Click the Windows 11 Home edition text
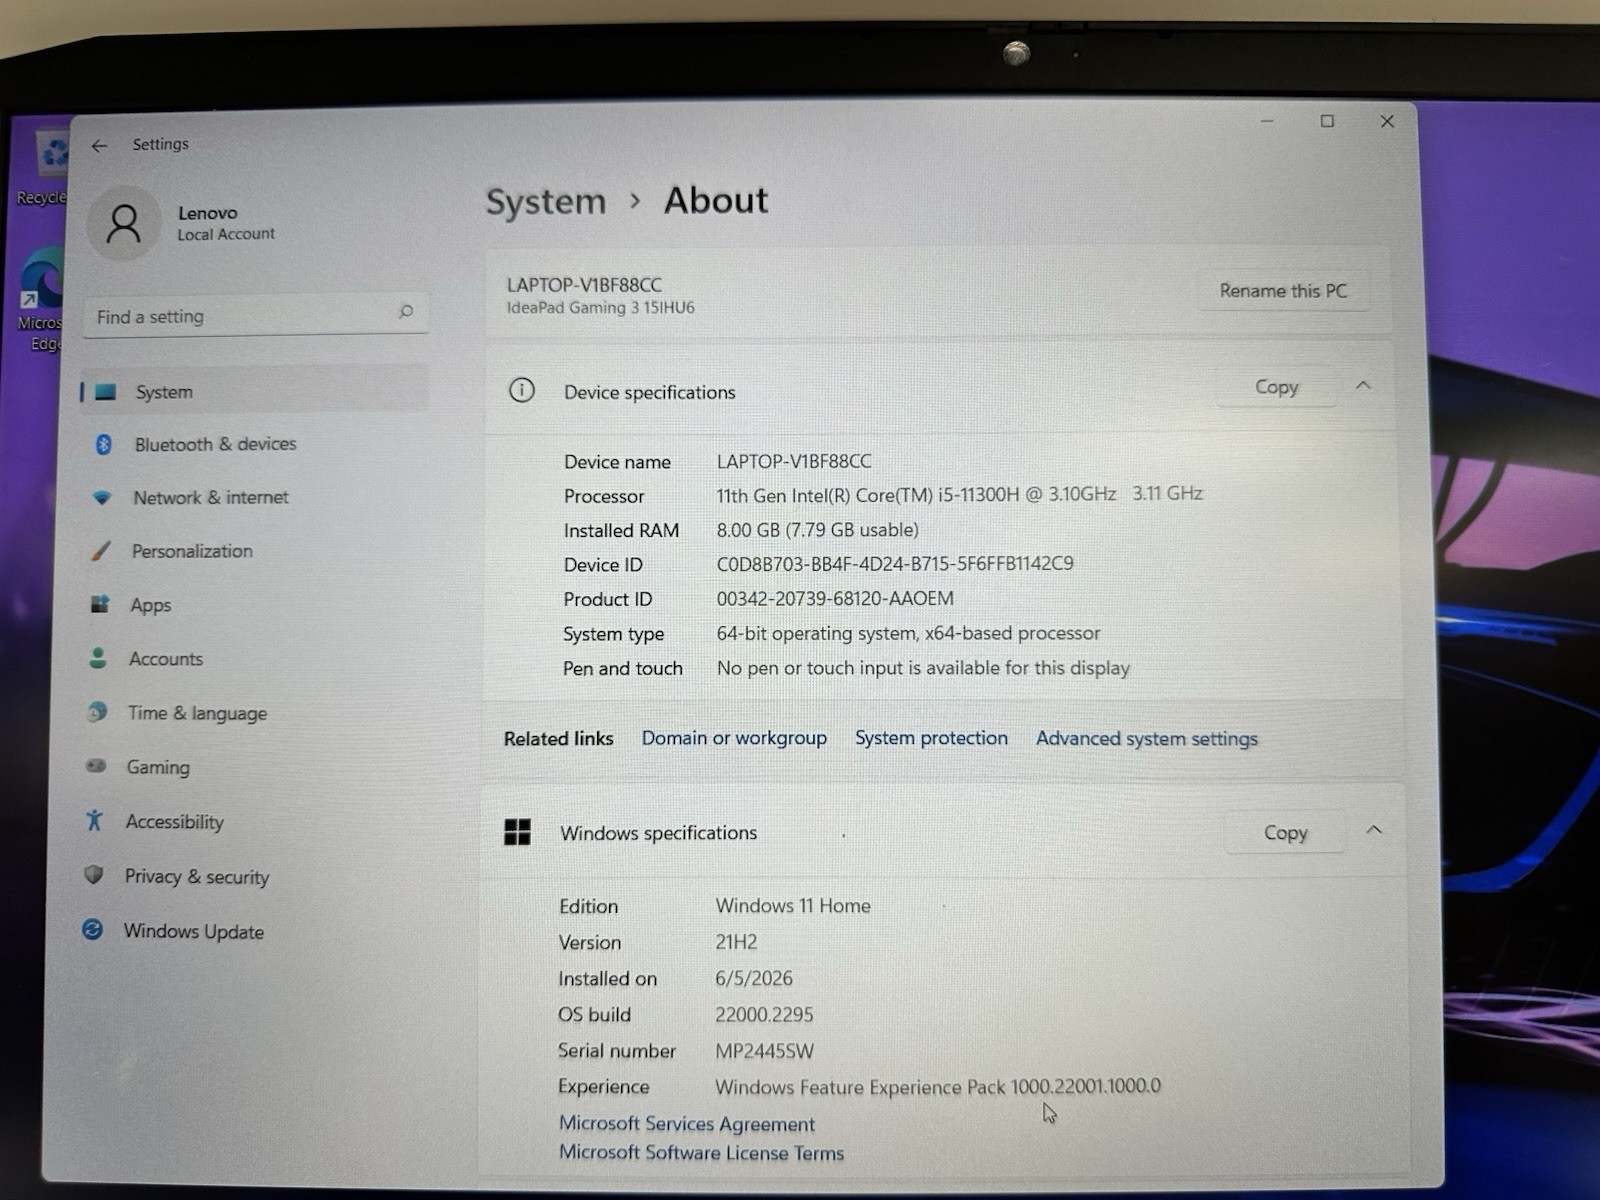Image resolution: width=1600 pixels, height=1200 pixels. click(793, 906)
